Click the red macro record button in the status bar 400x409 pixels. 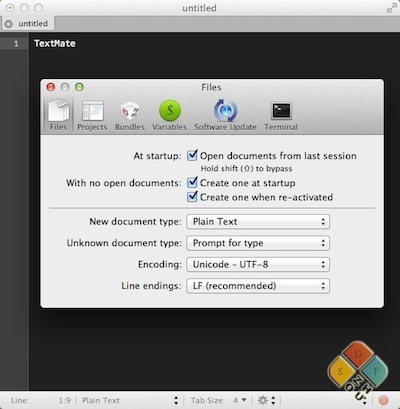[383, 400]
